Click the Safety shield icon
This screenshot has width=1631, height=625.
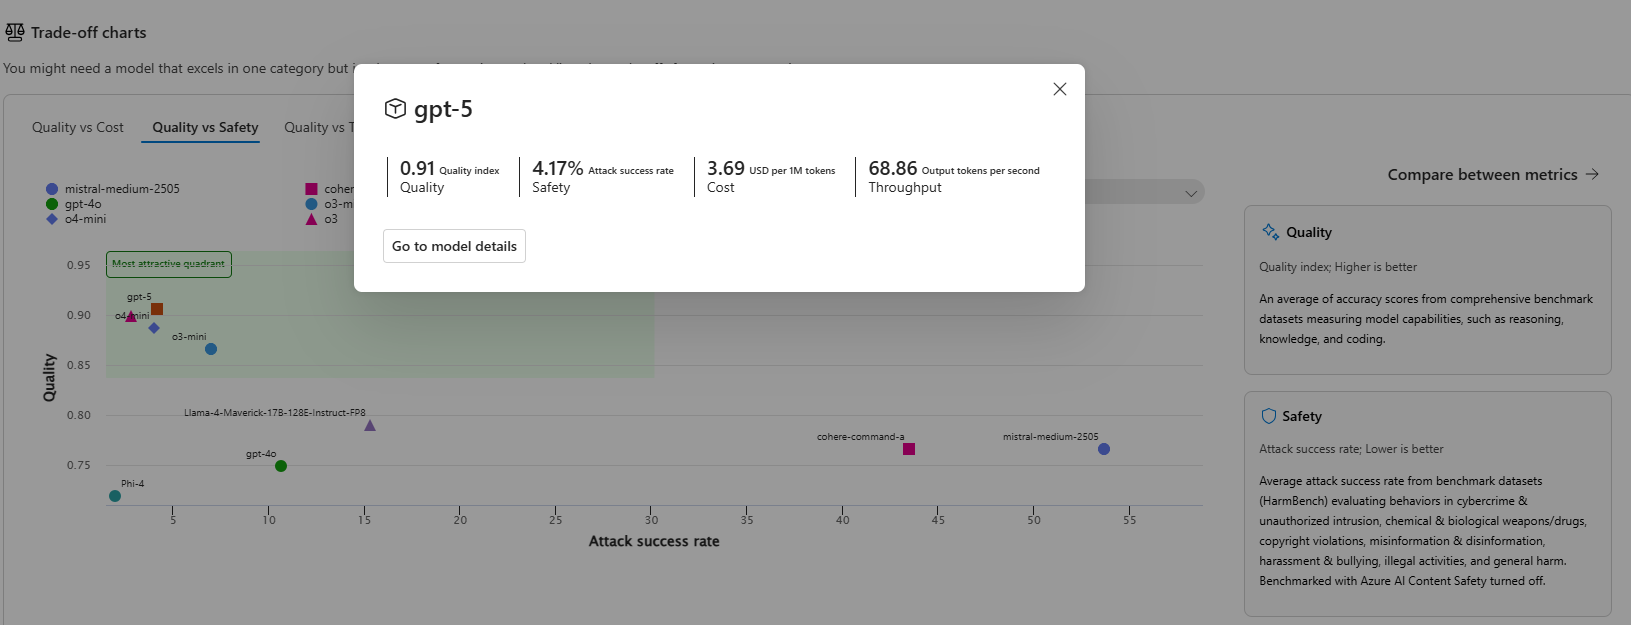[x=1269, y=416]
